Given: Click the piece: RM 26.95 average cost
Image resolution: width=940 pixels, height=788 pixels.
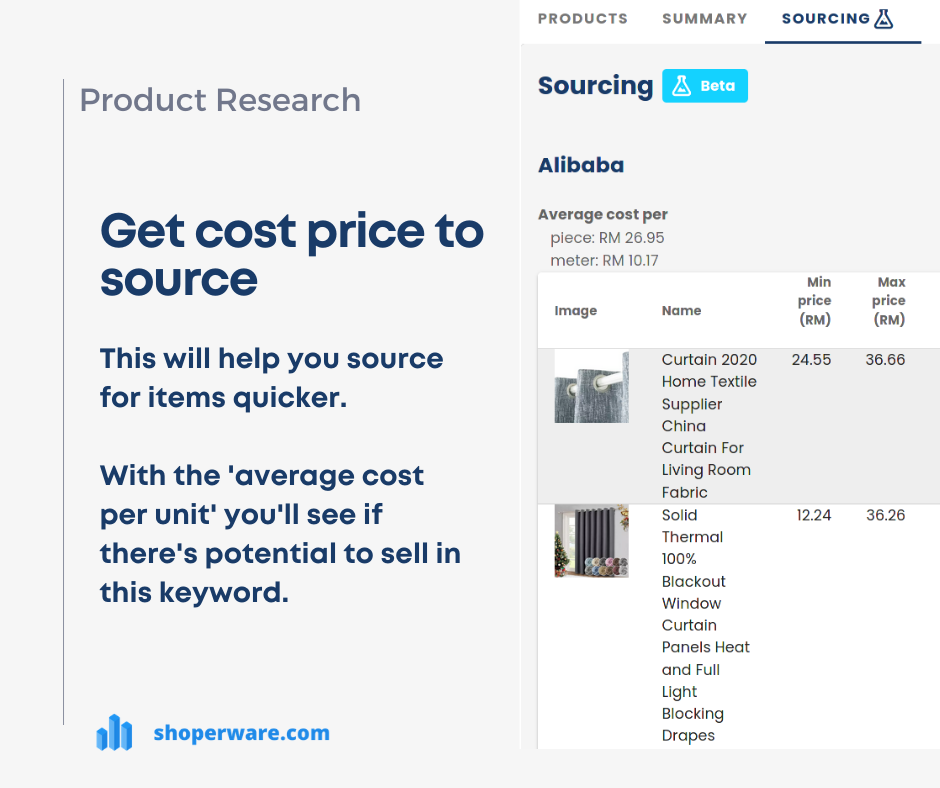Looking at the screenshot, I should pos(607,237).
